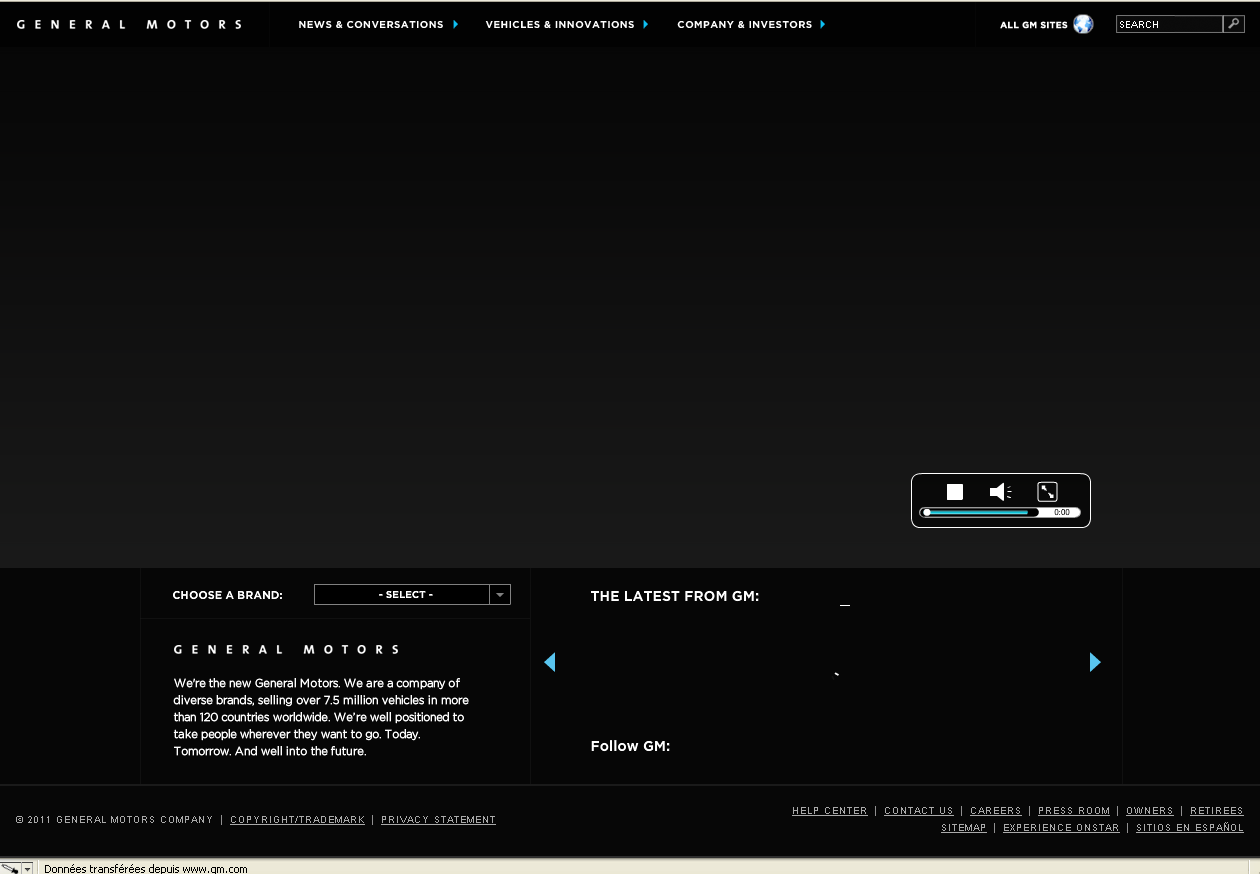This screenshot has height=874, width=1260.
Task: Open the Choose a Brand select dropdown
Action: (412, 595)
